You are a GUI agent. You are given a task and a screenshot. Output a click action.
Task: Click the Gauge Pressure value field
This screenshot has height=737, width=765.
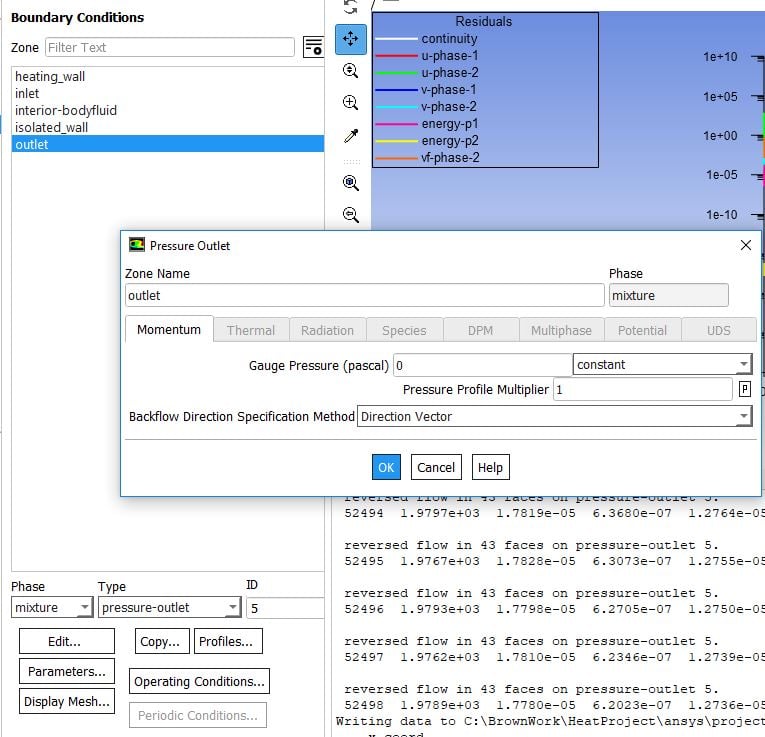coord(483,365)
